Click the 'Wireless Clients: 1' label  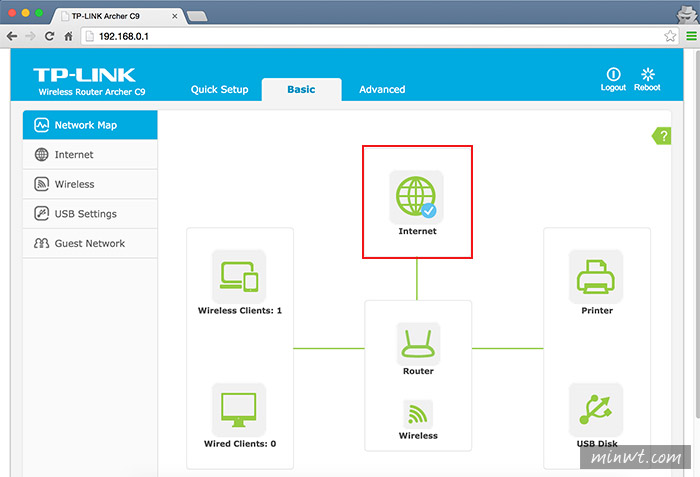click(x=240, y=310)
